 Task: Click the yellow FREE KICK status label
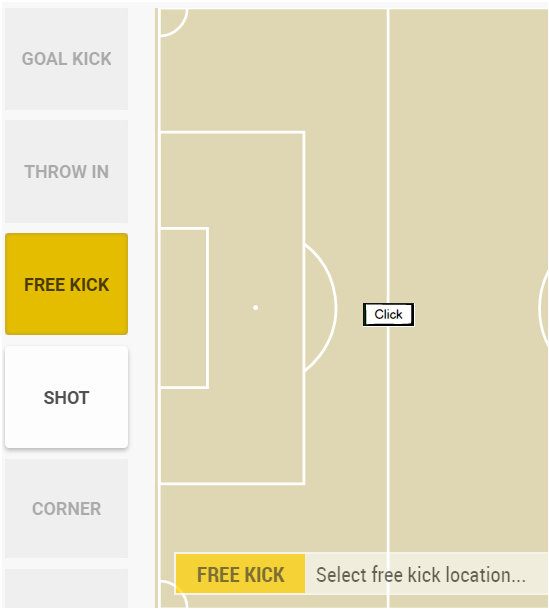[240, 574]
